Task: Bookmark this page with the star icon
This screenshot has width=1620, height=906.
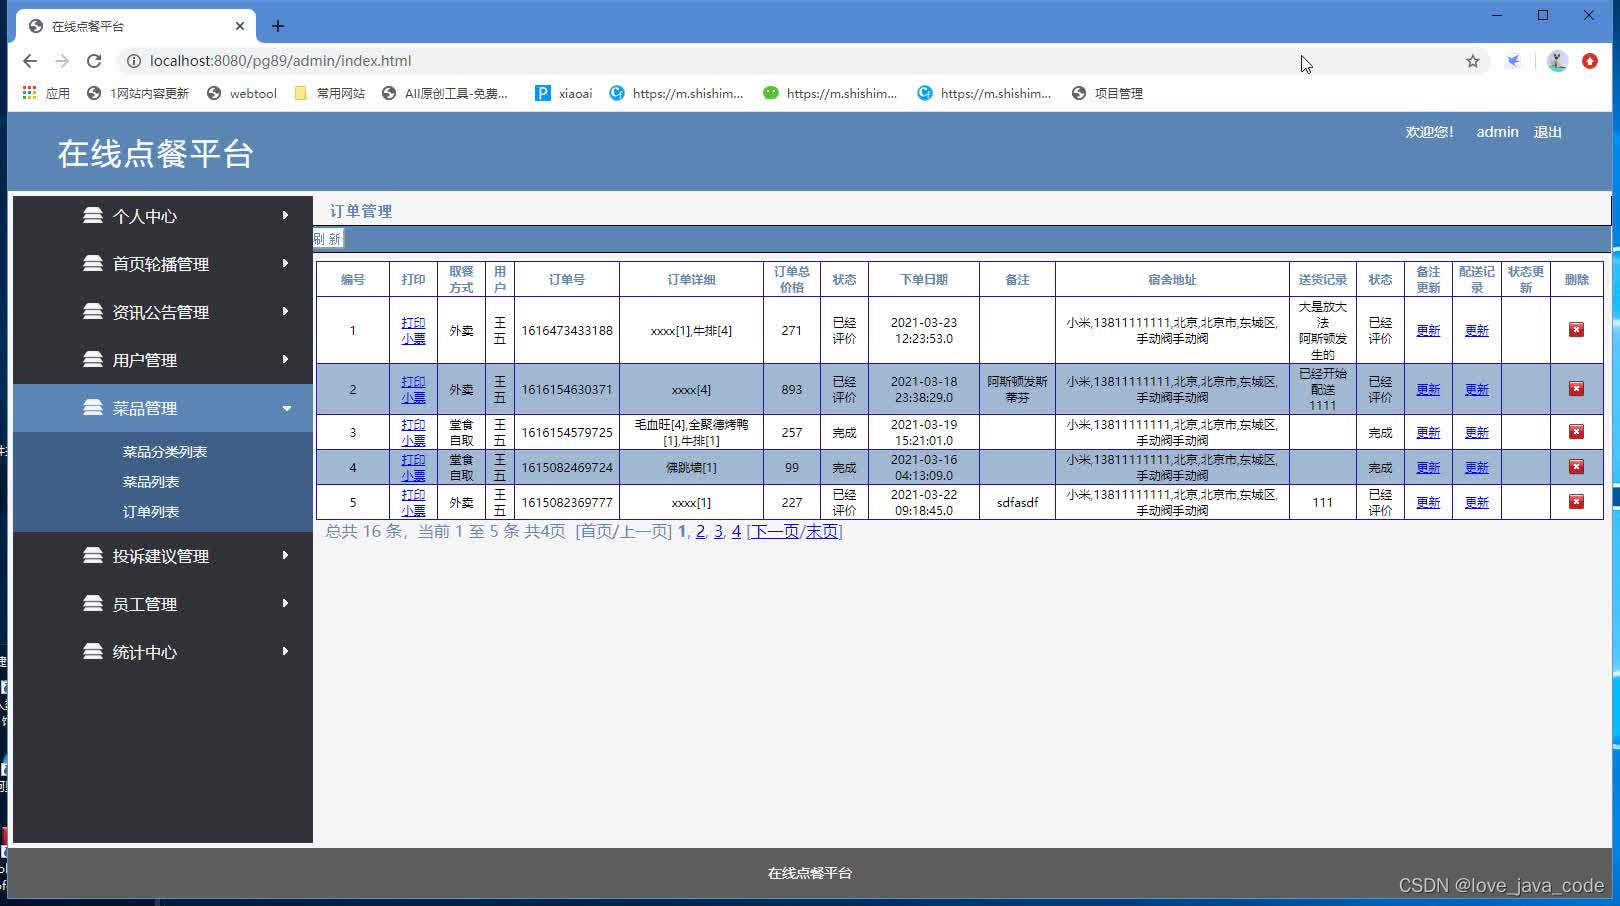Action: 1473,61
